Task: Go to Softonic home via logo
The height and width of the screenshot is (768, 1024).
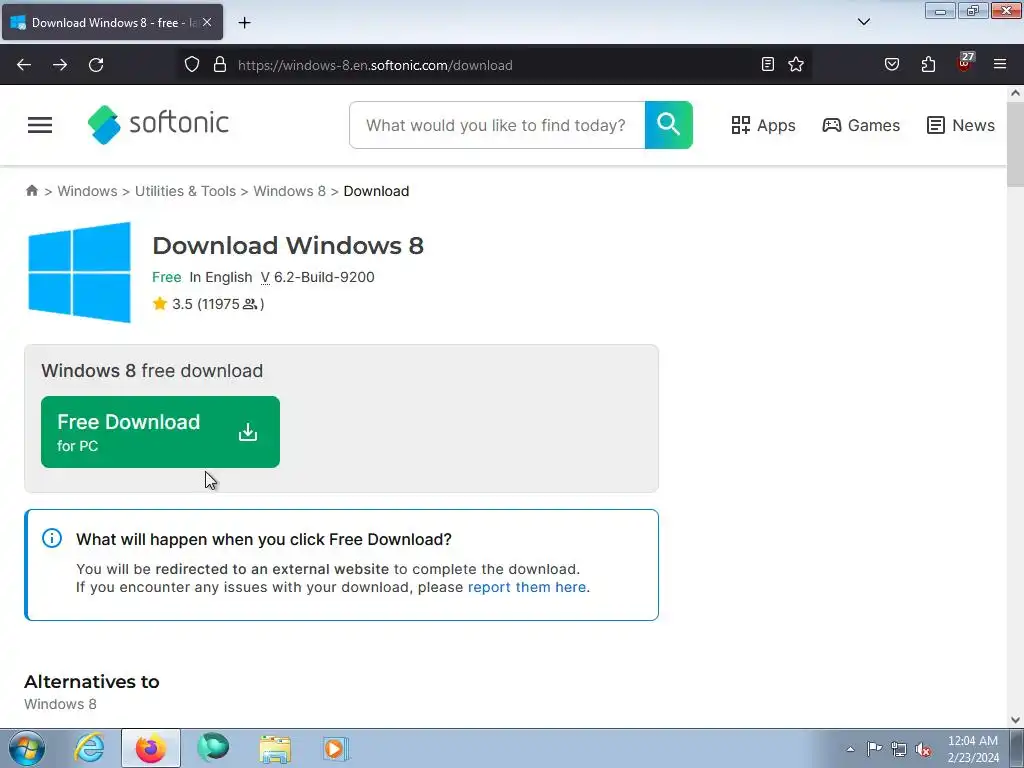Action: (158, 124)
